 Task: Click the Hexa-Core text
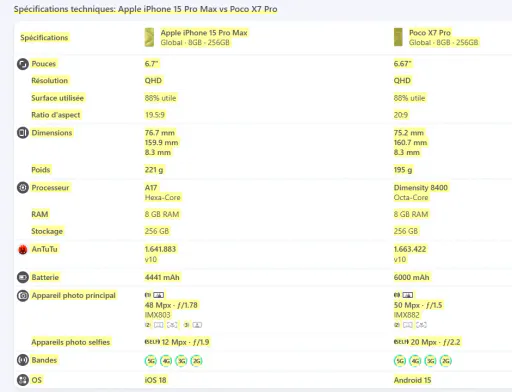tap(163, 197)
